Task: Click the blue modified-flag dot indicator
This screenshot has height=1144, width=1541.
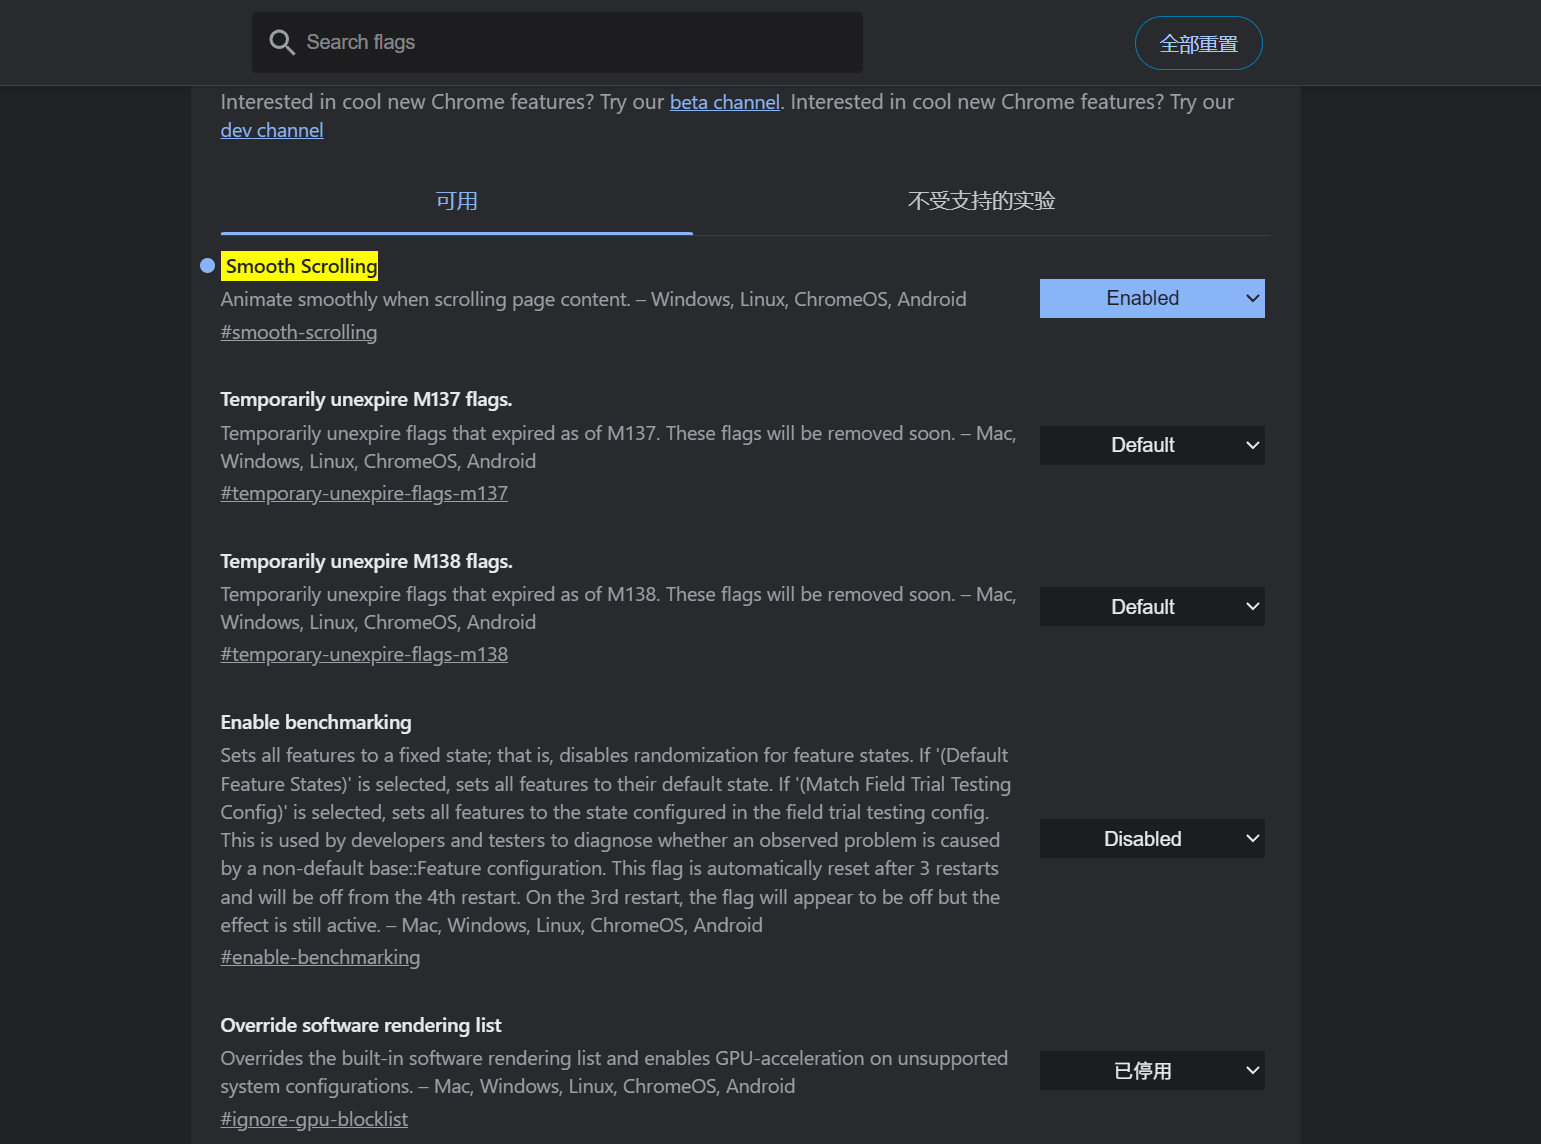Action: tap(207, 266)
